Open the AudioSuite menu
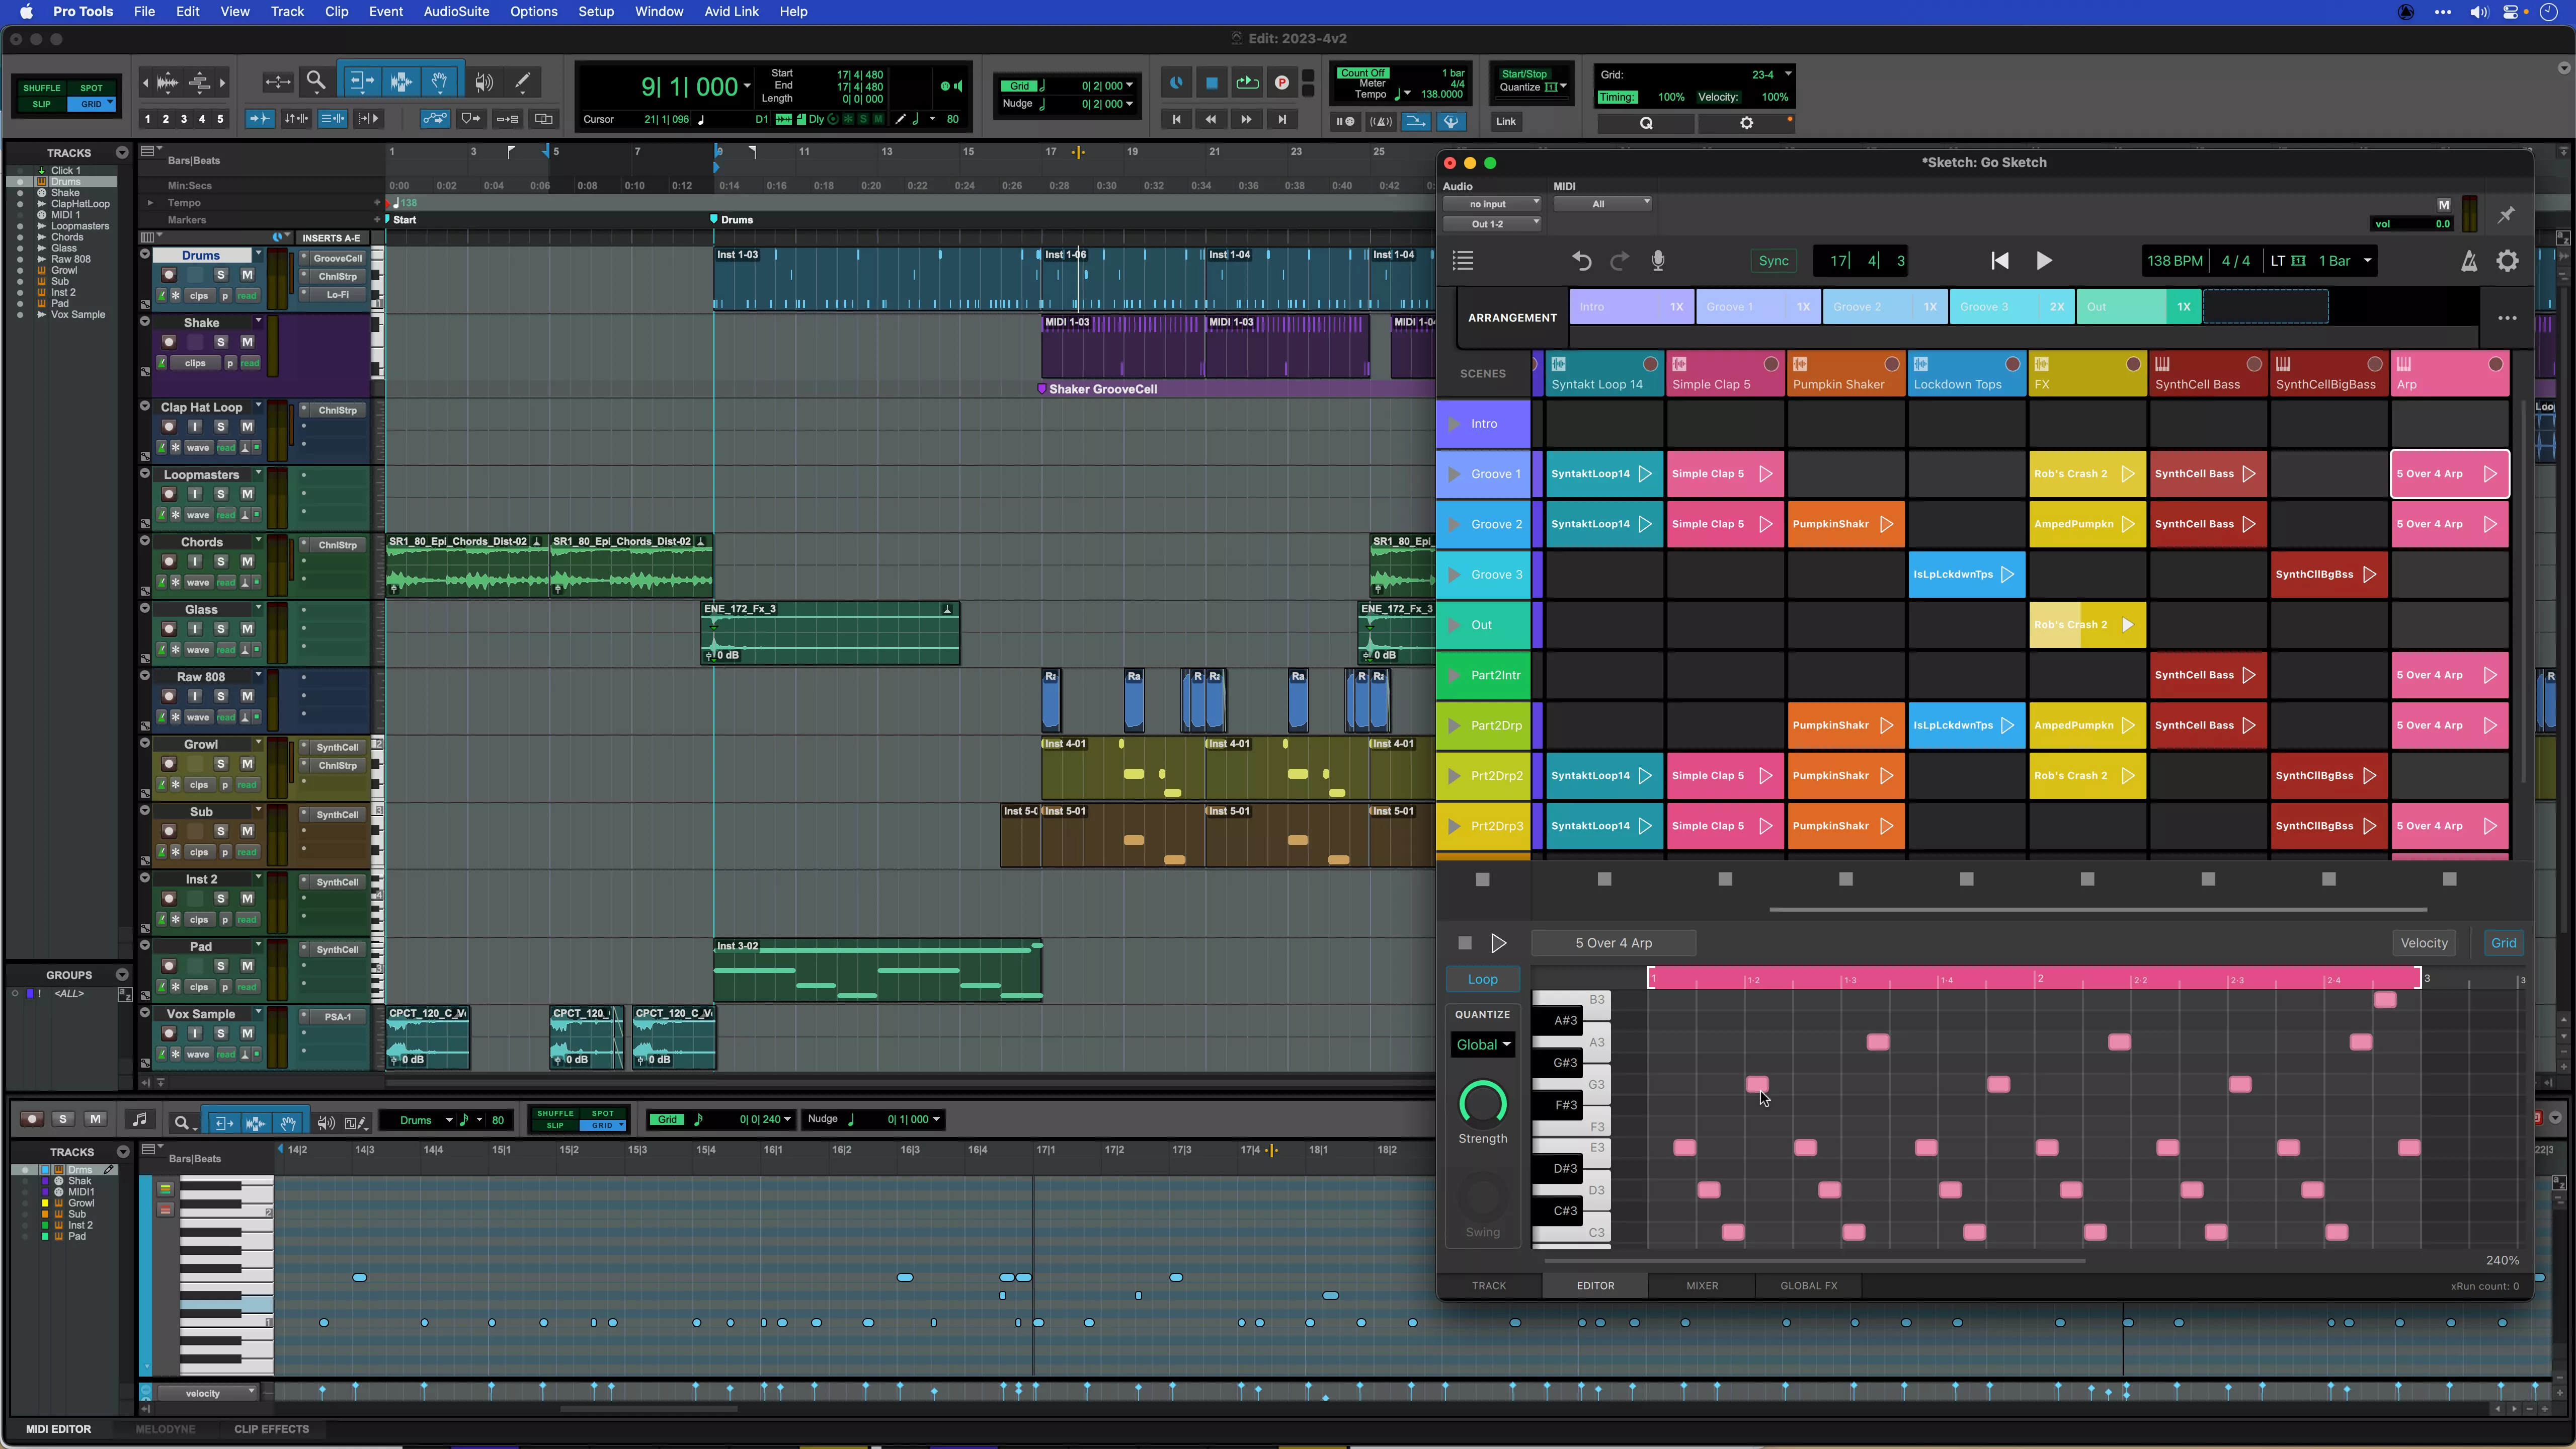 [x=456, y=12]
